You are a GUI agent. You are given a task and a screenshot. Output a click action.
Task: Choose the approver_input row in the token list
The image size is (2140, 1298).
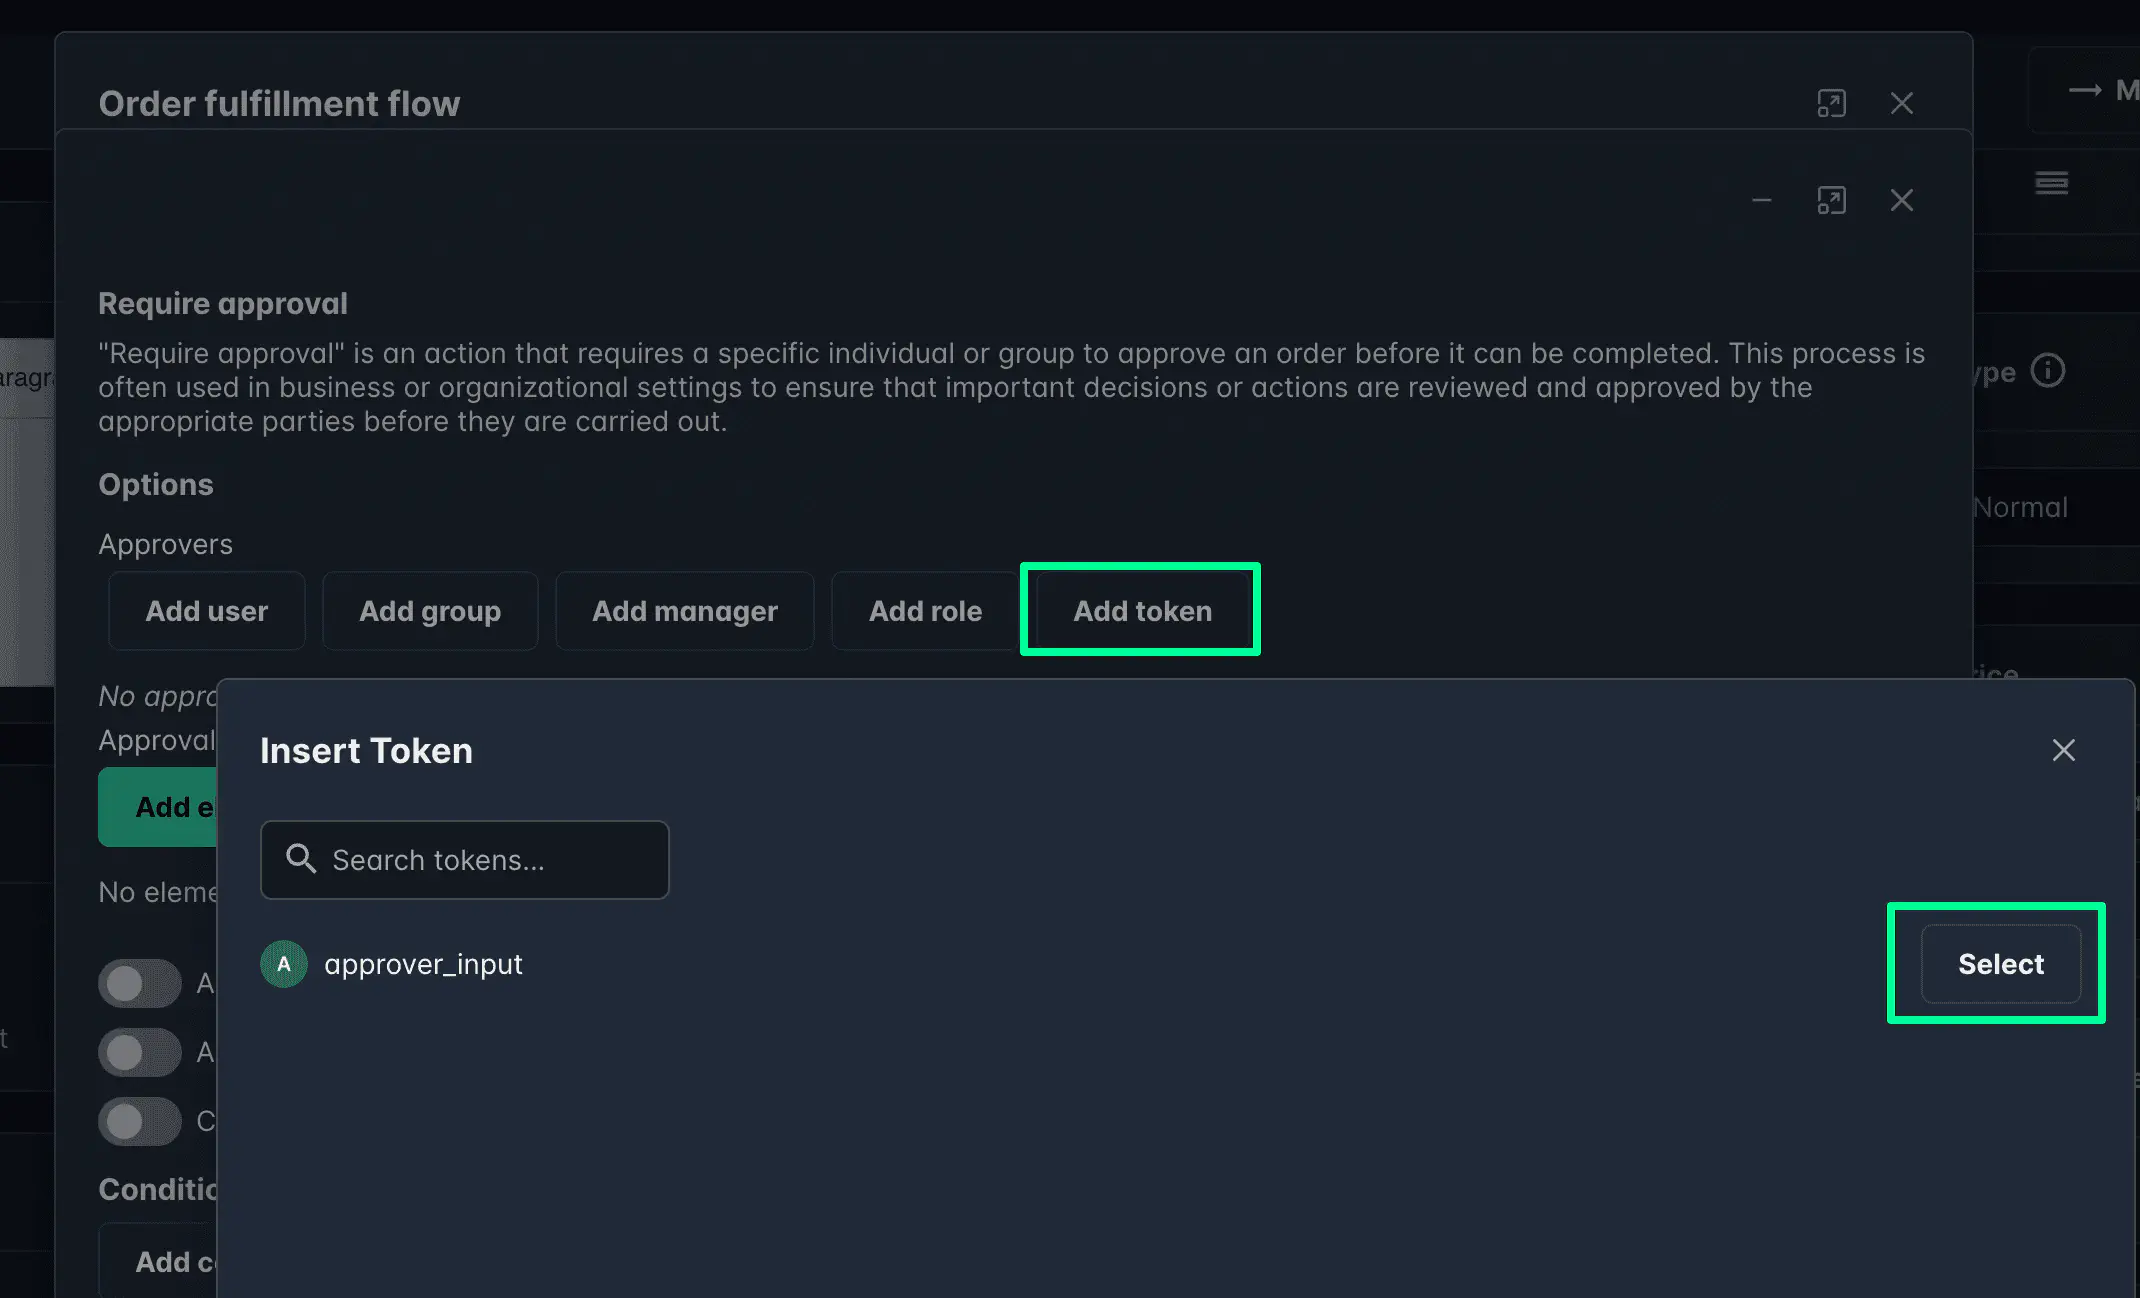point(423,963)
